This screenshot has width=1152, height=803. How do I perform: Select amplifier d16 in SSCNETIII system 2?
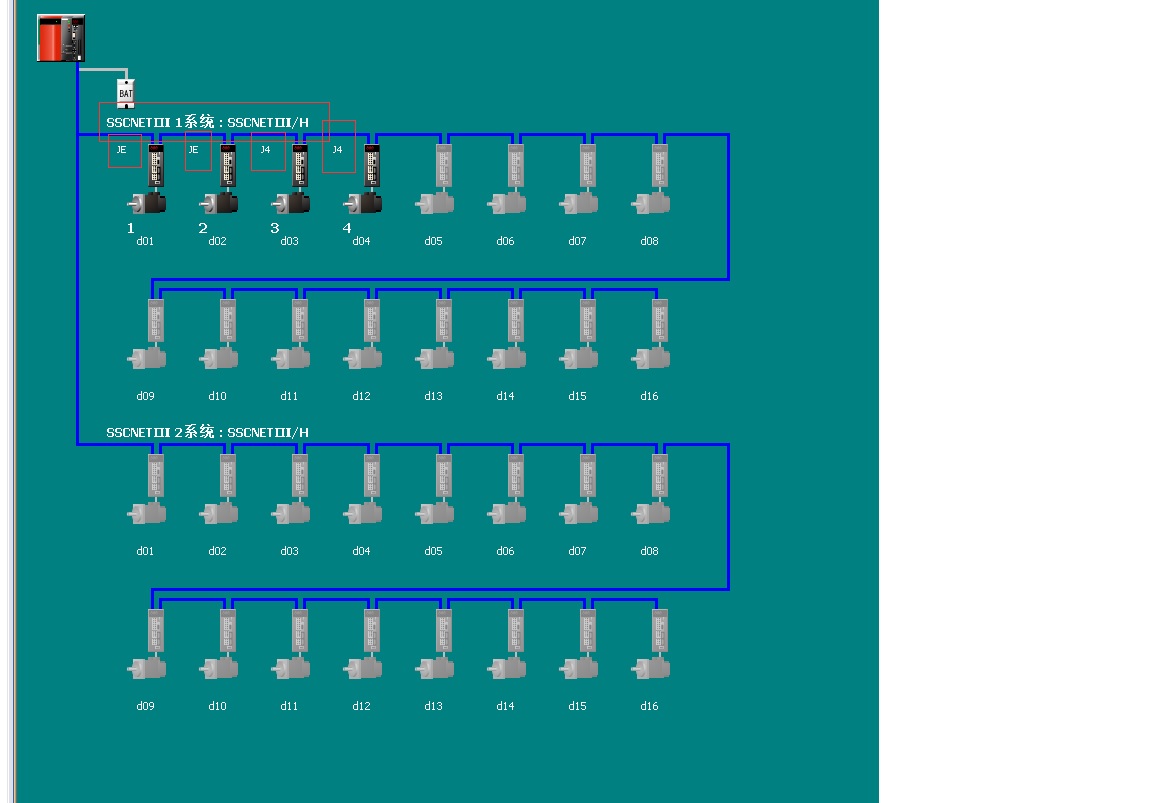point(659,632)
